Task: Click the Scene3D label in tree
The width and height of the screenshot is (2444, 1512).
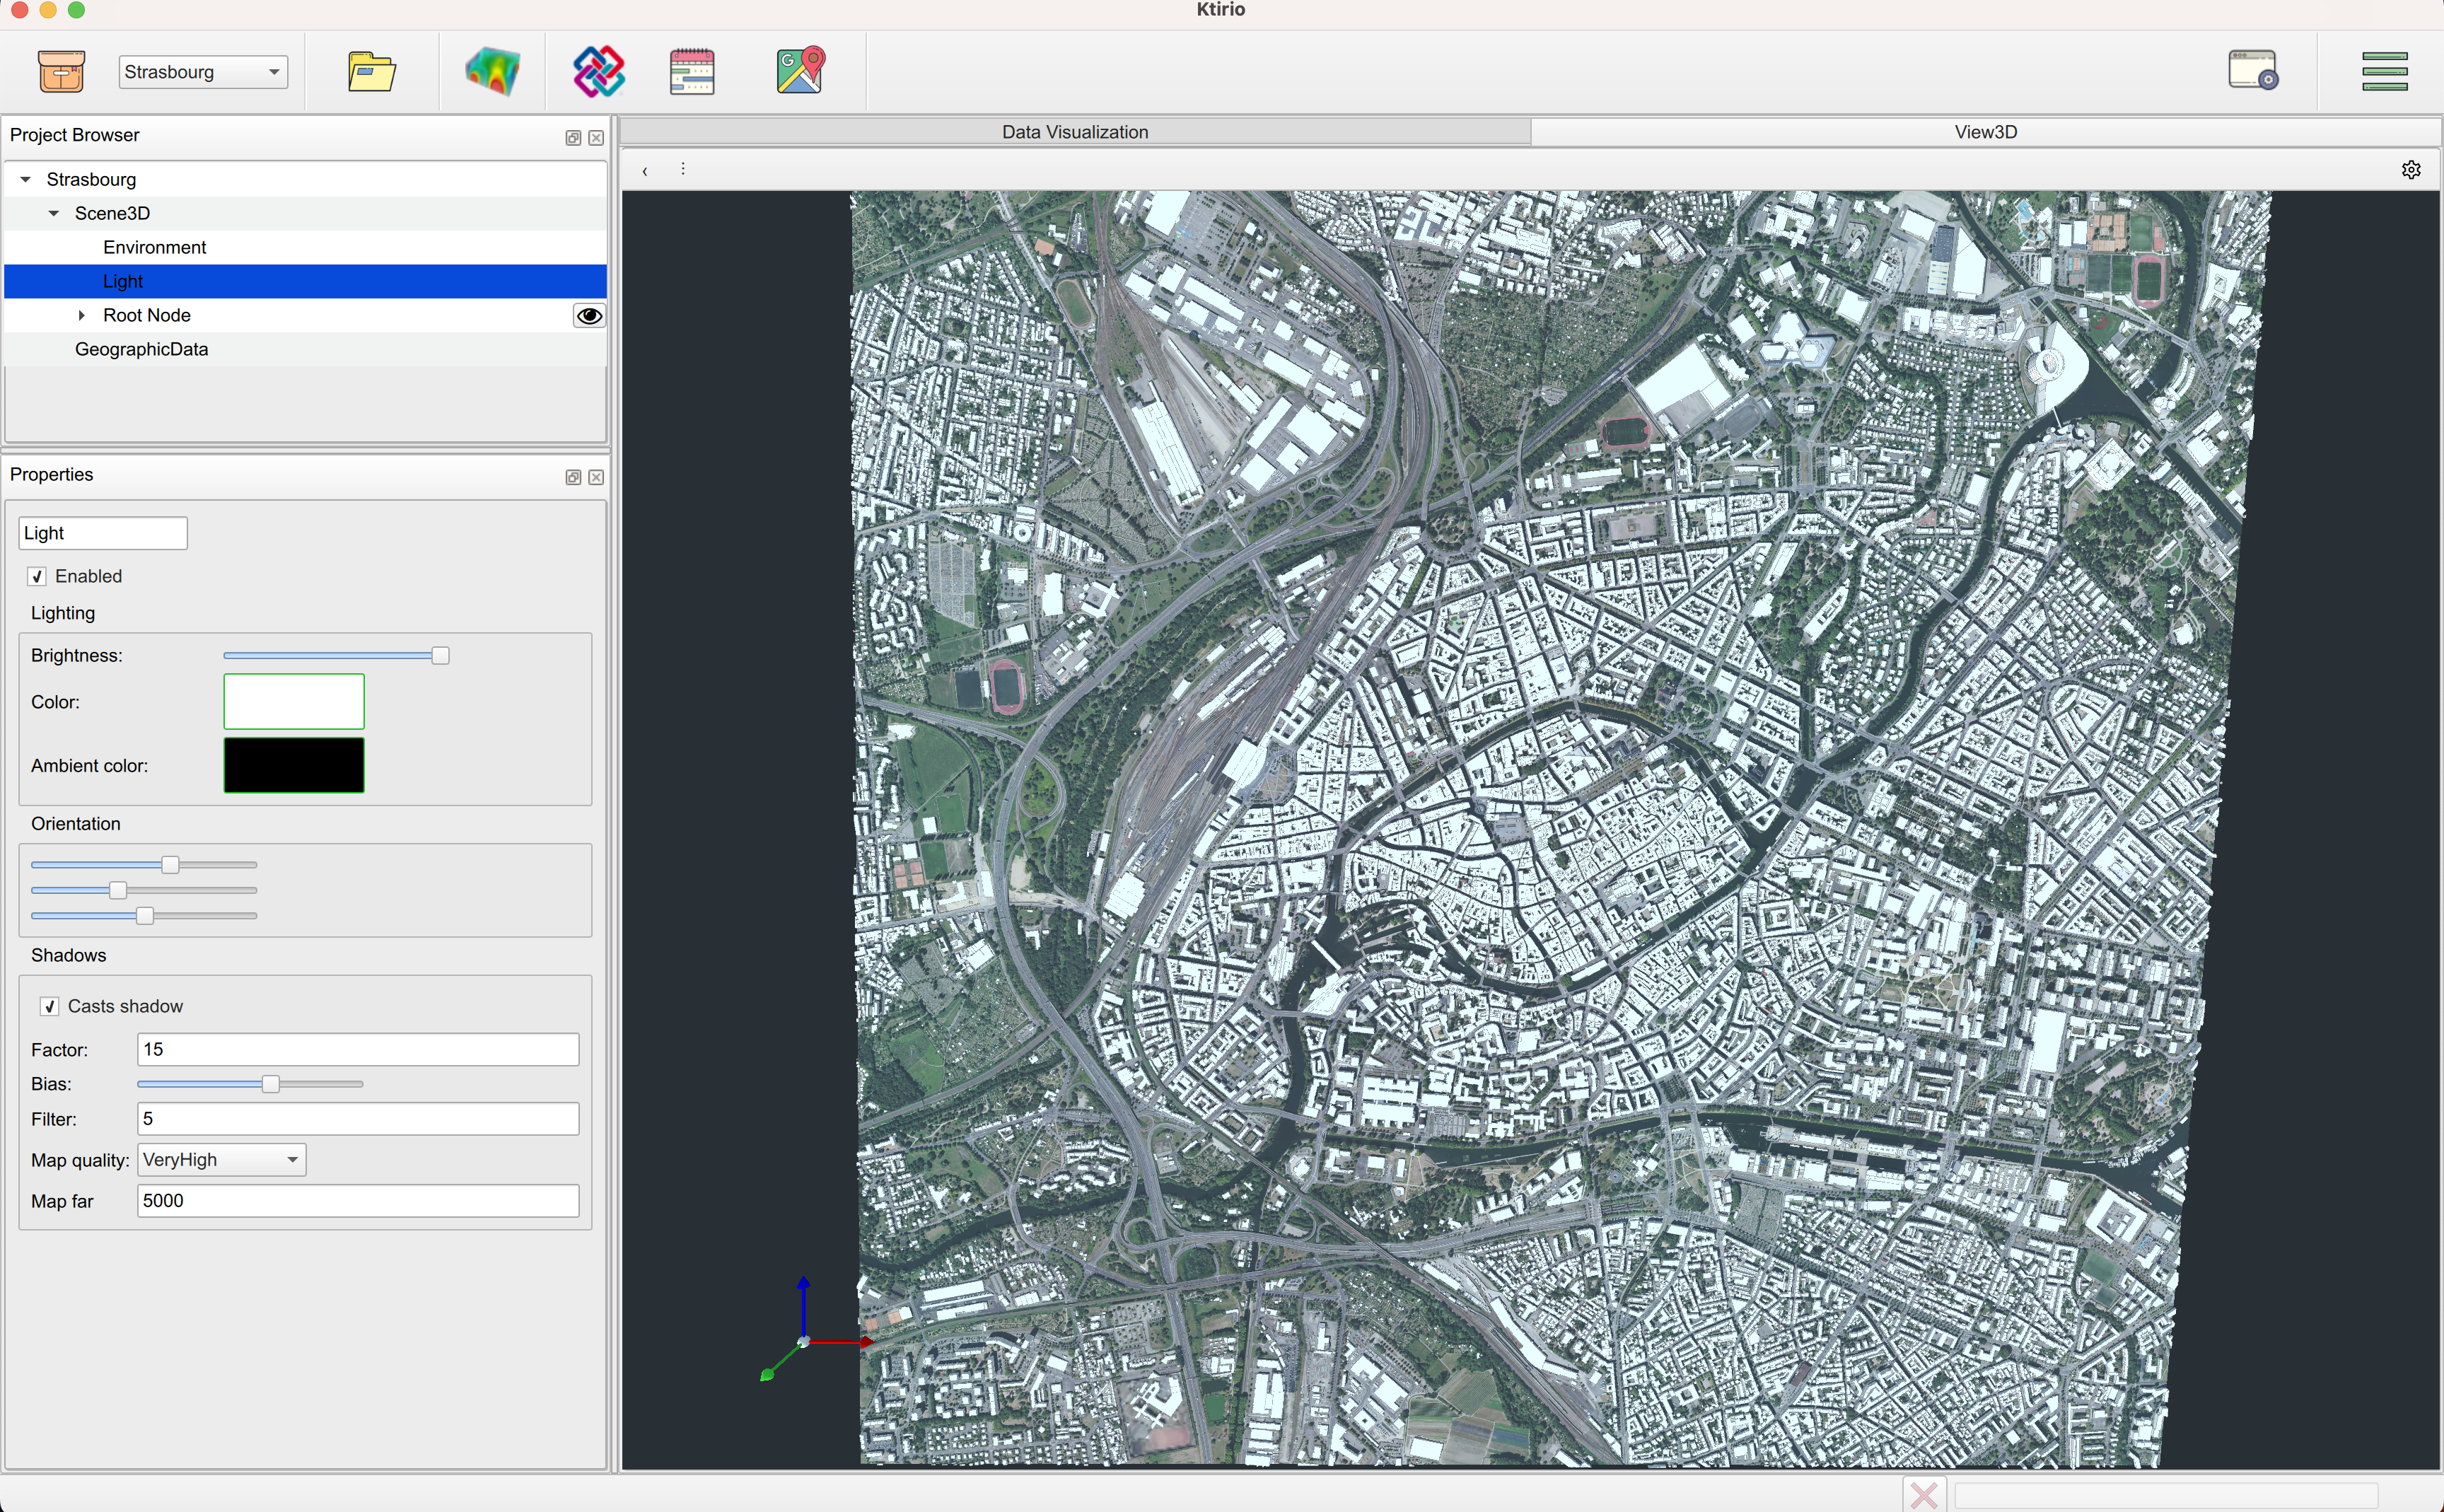Action: [x=112, y=214]
